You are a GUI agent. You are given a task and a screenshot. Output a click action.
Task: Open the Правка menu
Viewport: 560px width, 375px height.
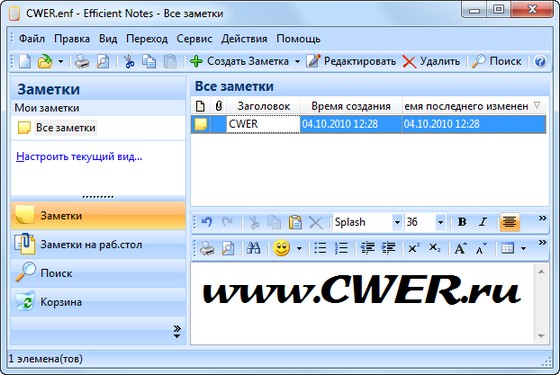point(72,38)
